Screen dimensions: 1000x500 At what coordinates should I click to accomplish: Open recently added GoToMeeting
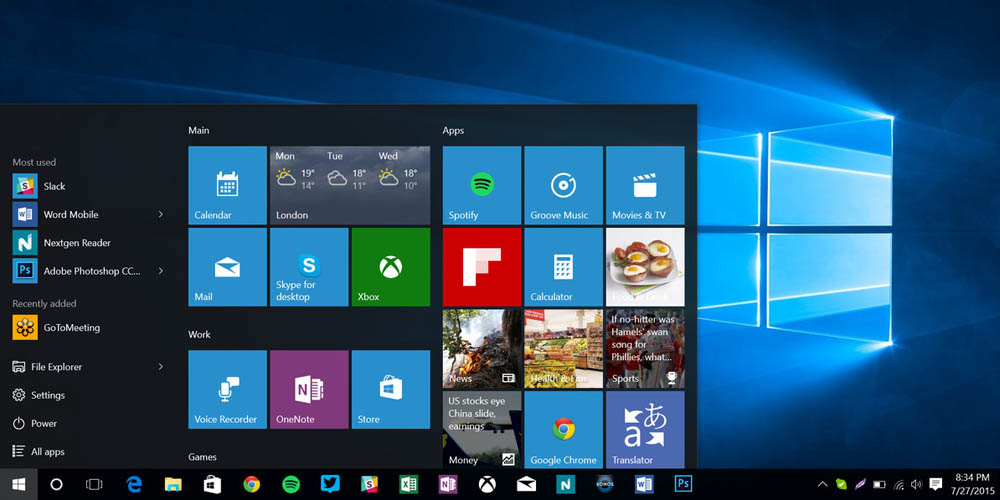[x=88, y=327]
